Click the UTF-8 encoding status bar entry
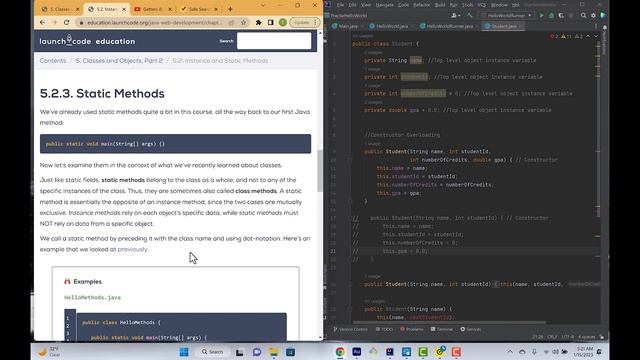The image size is (640, 360). [x=567, y=337]
